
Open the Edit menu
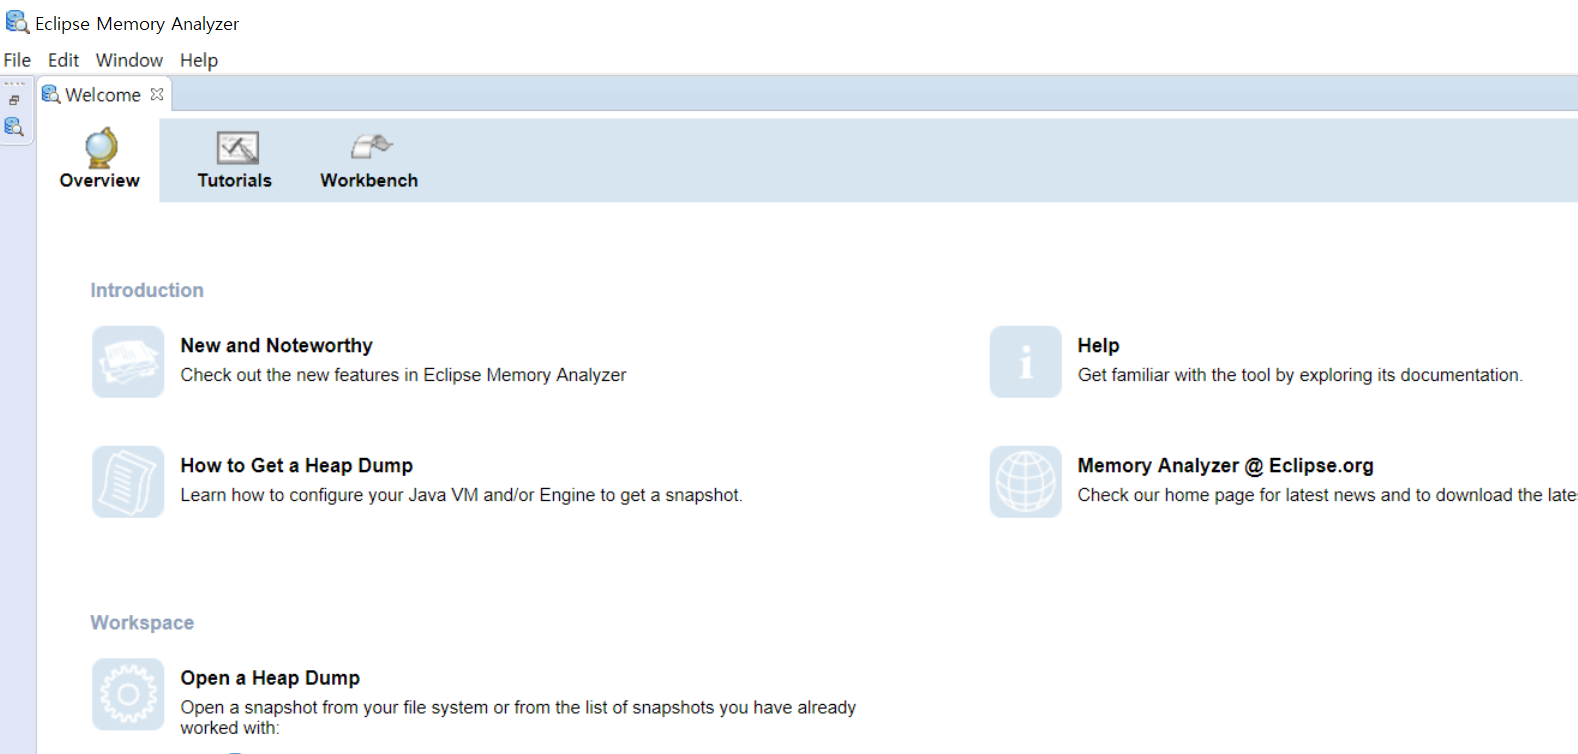tap(63, 60)
